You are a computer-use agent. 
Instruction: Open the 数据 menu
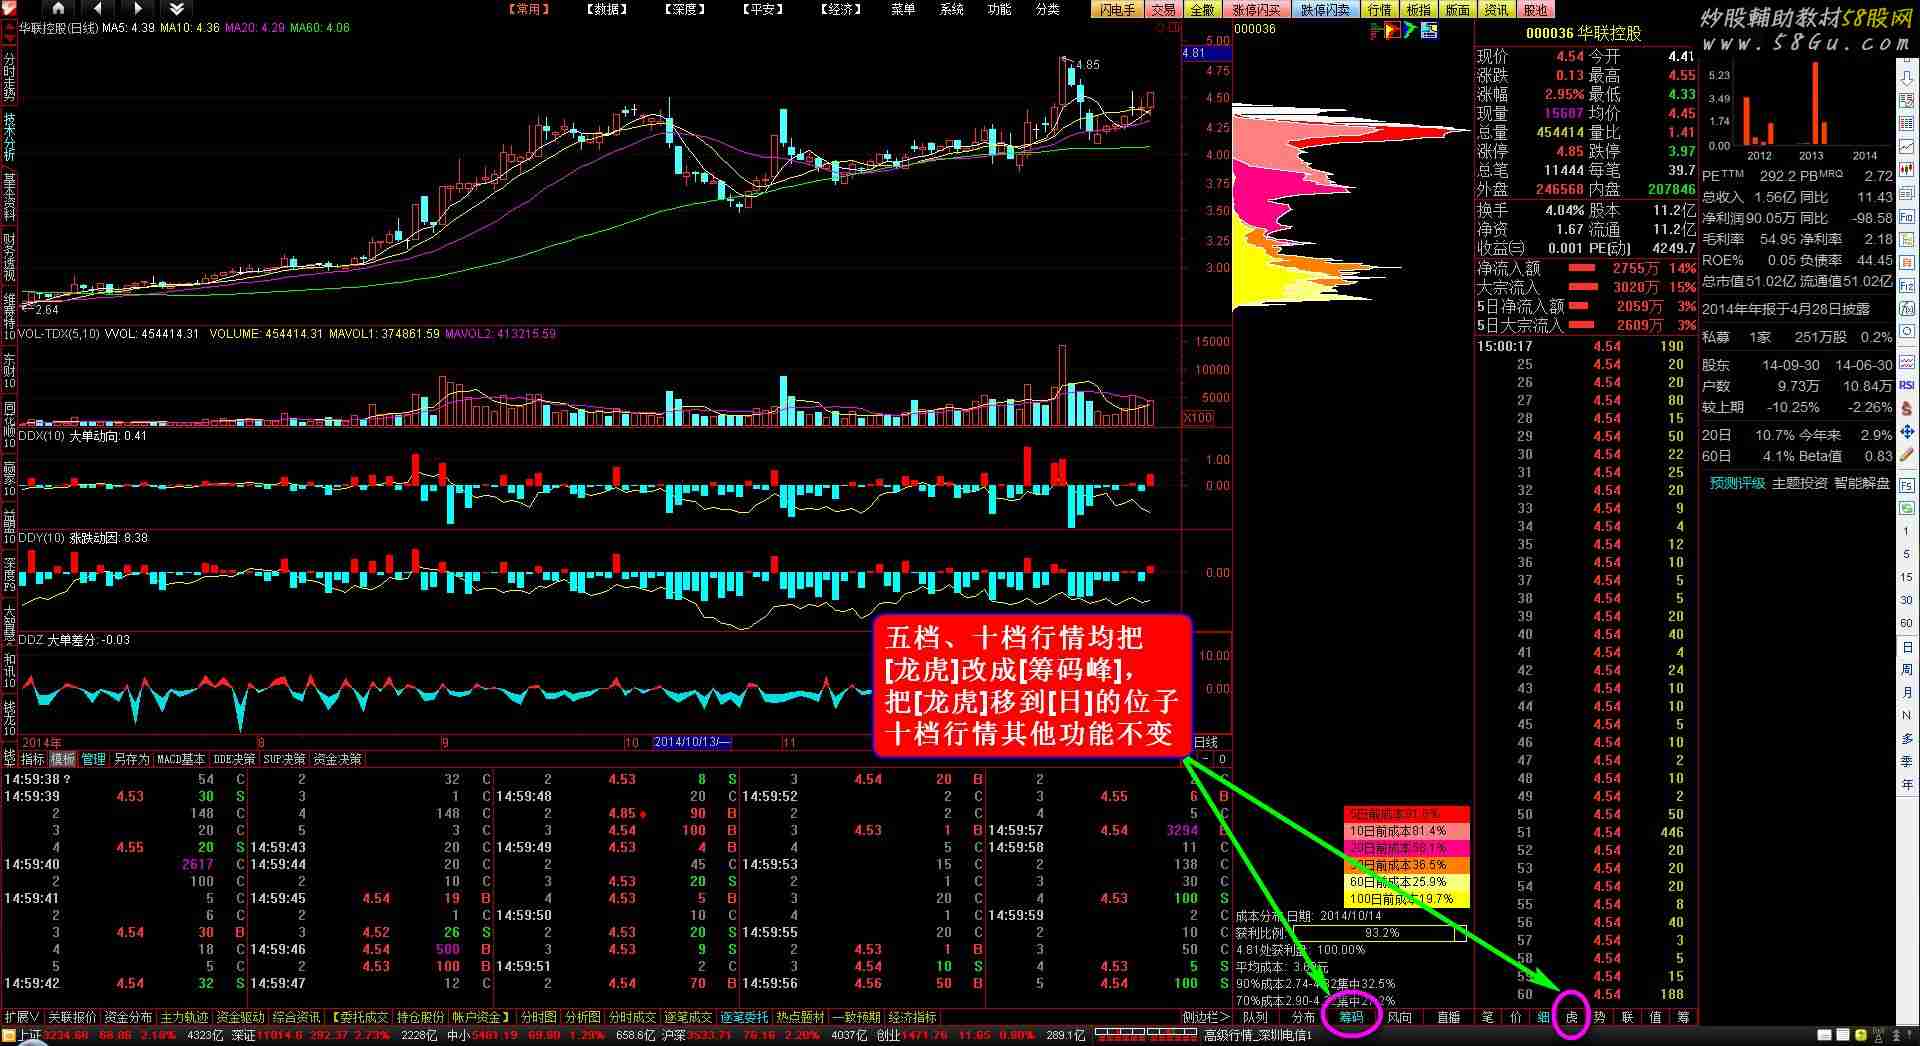[607, 9]
